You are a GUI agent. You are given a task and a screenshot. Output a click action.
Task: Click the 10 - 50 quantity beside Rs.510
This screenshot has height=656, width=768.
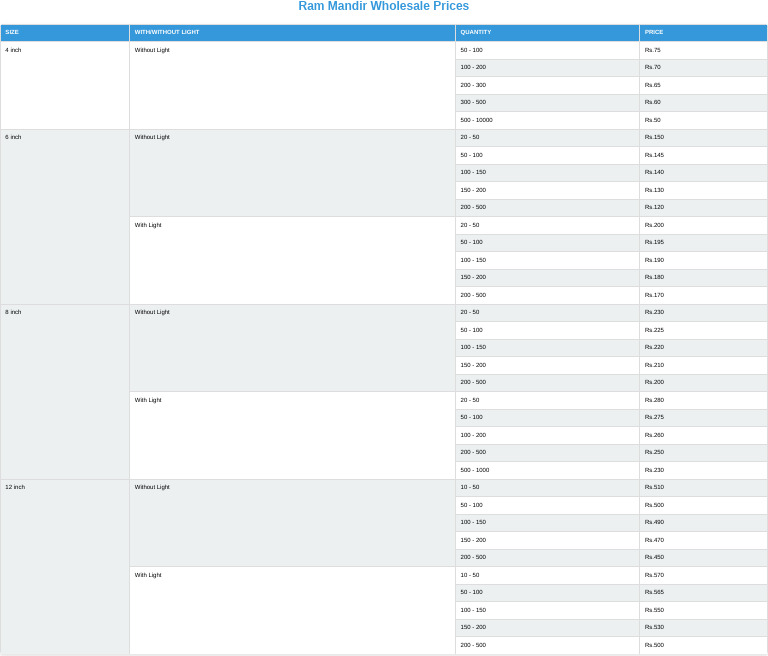click(547, 487)
